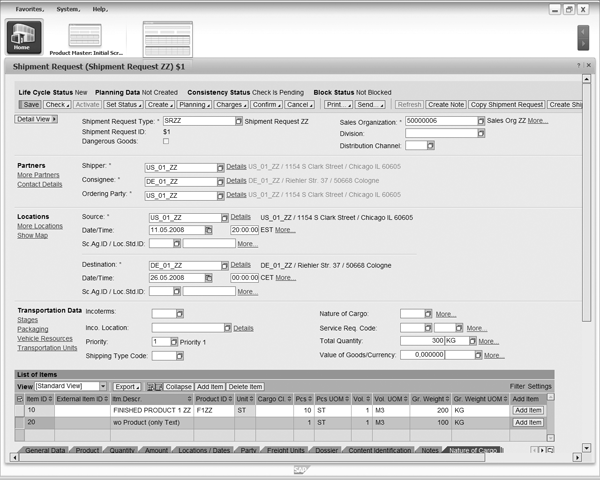The width and height of the screenshot is (600, 480).
Task: Open the Product Master: Initial Screen thumbnail
Action: (99, 38)
